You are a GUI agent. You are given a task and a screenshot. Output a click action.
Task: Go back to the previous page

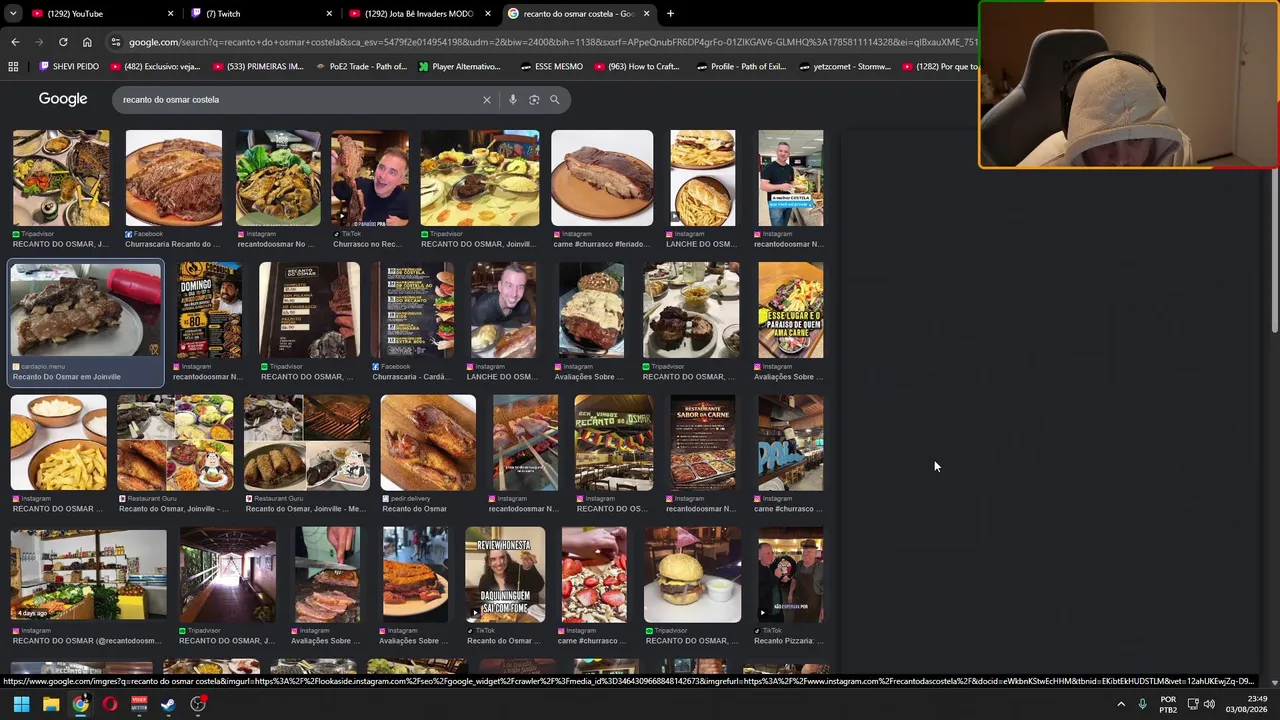click(x=15, y=42)
